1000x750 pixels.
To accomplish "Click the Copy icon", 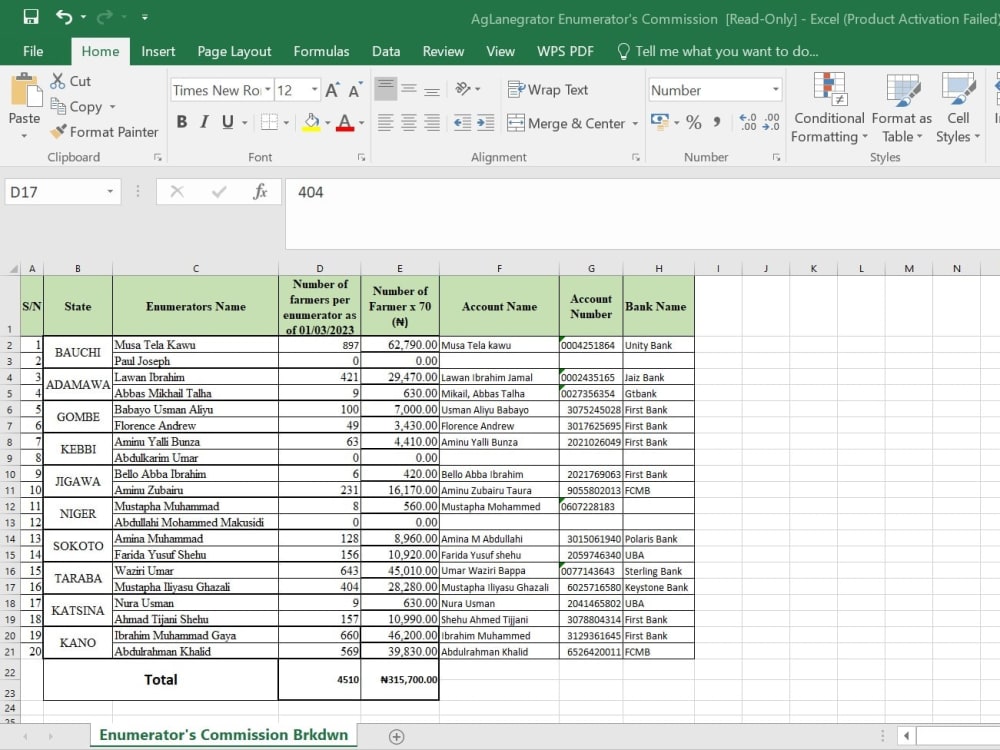I will pos(58,106).
